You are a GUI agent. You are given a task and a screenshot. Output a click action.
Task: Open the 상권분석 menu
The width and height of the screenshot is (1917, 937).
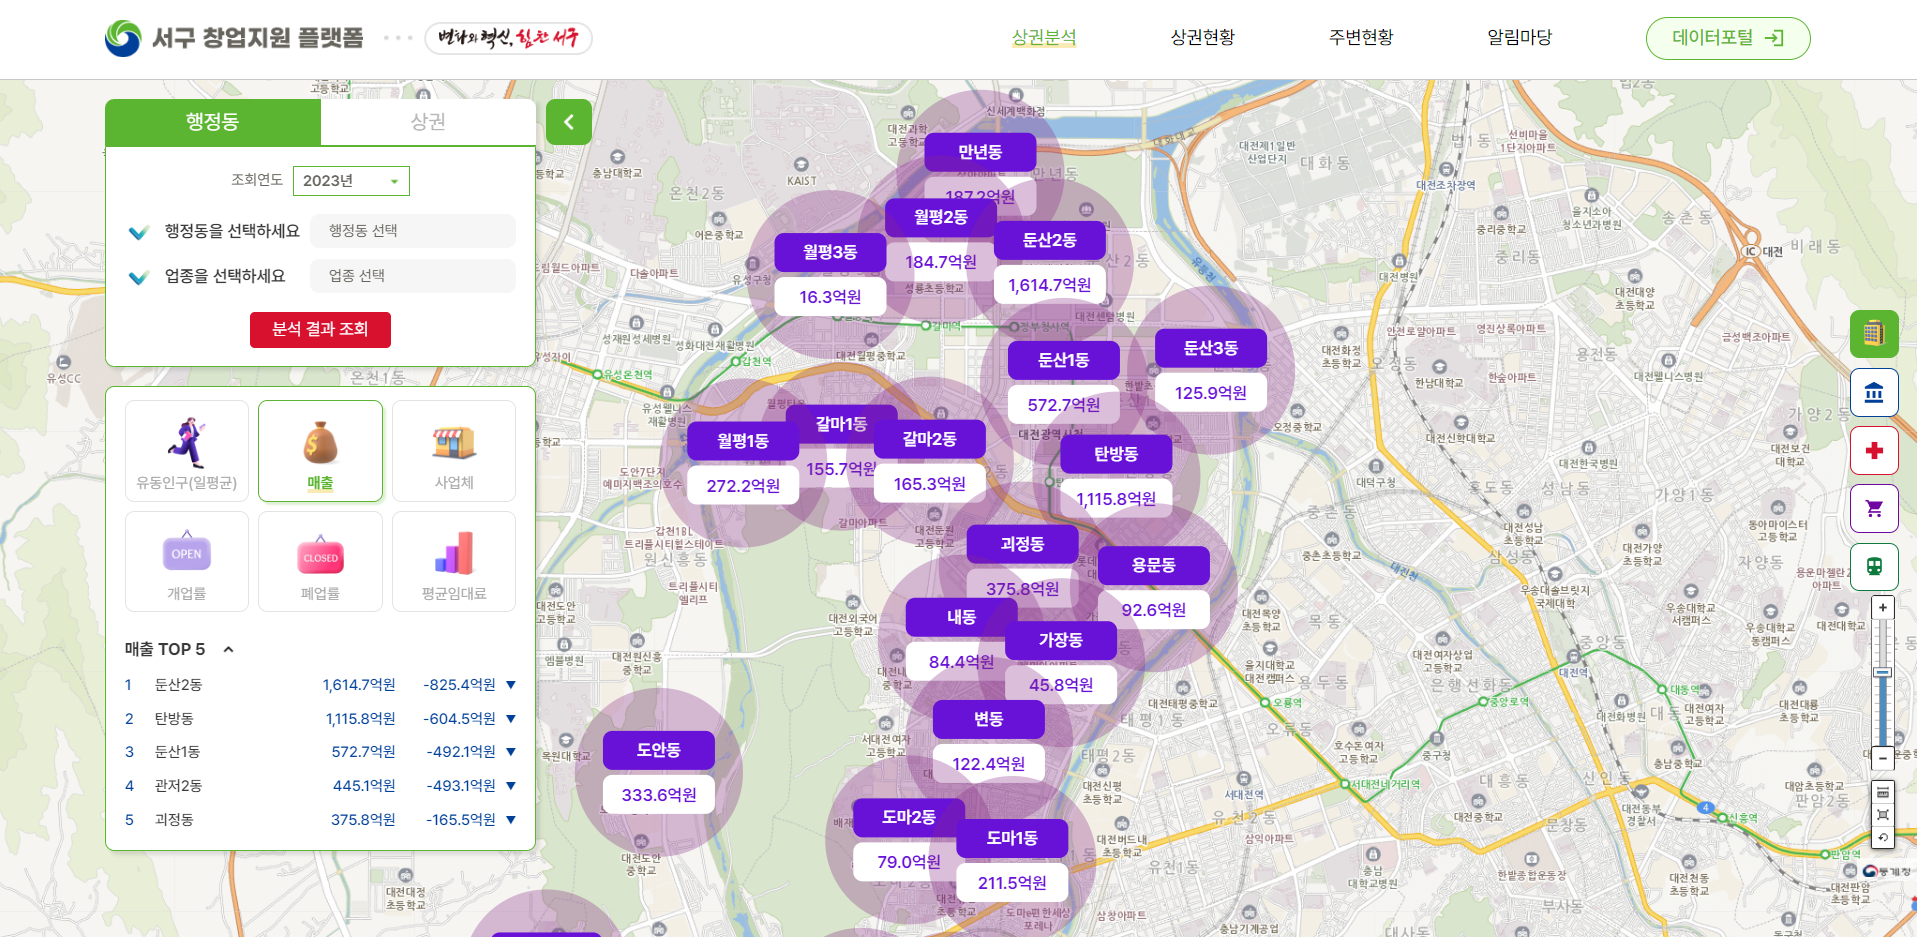pyautogui.click(x=1044, y=38)
